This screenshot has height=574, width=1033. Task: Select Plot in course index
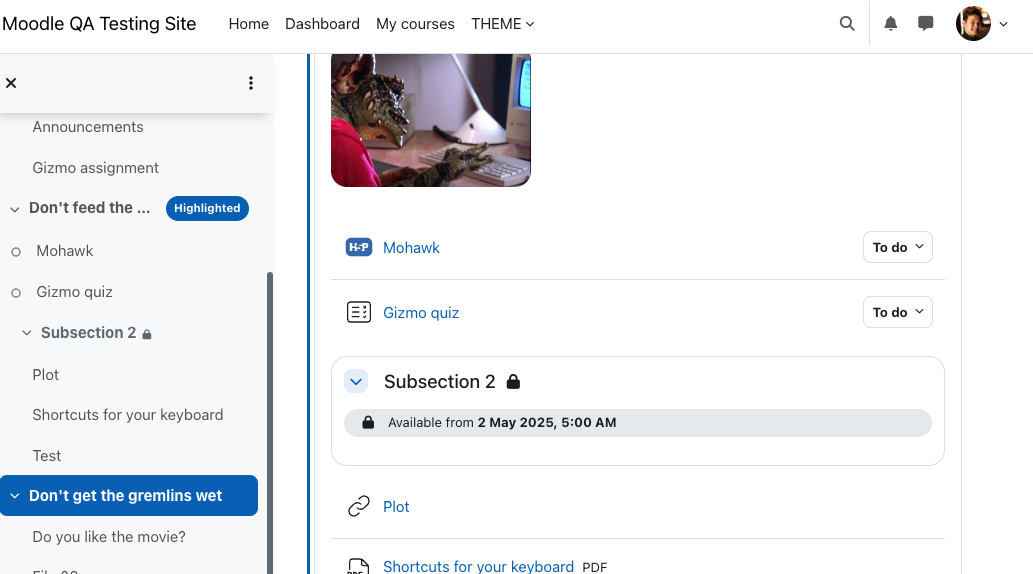click(x=45, y=374)
